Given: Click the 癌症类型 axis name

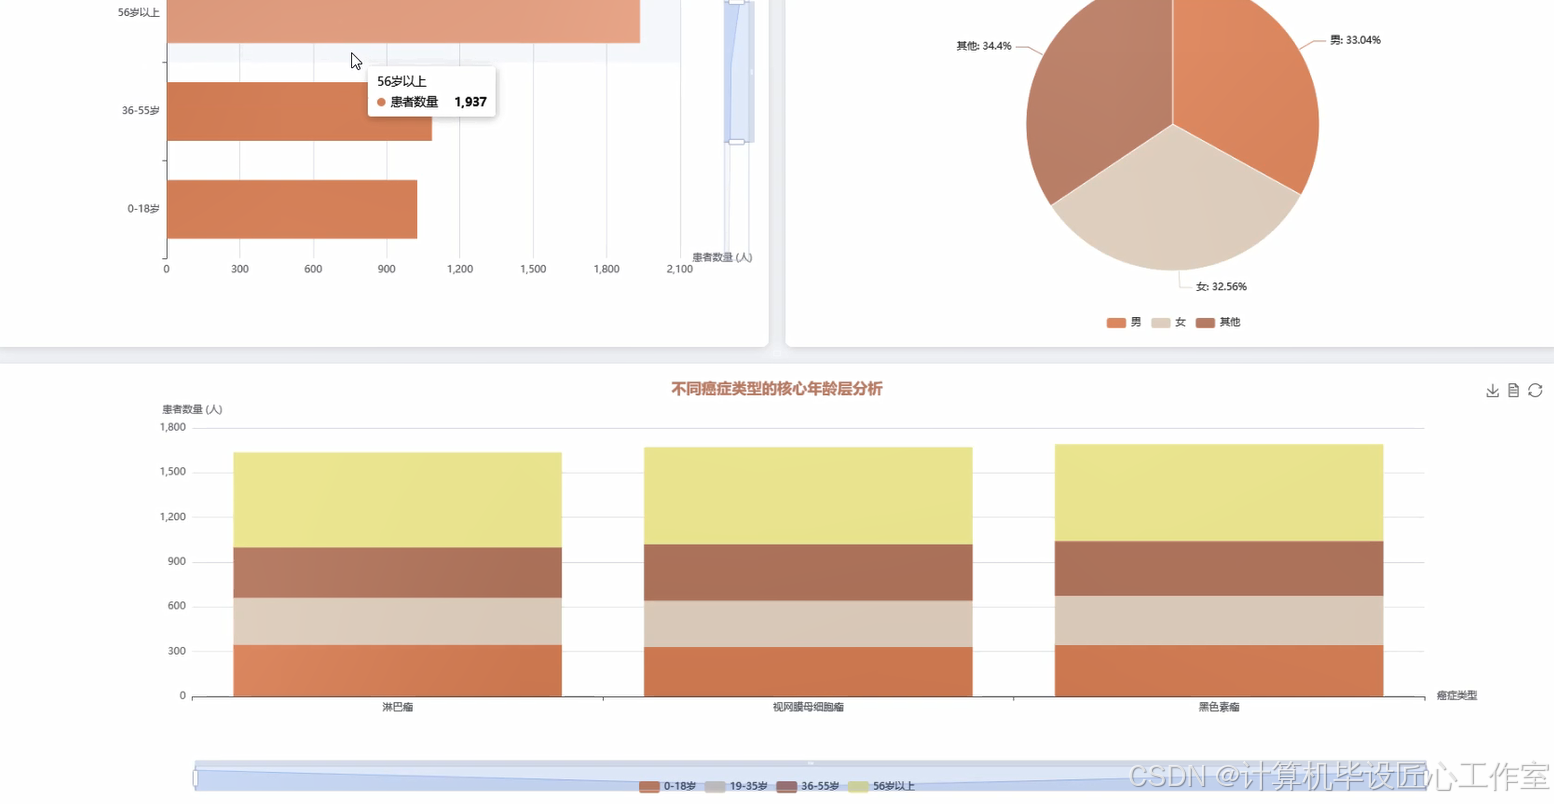Looking at the screenshot, I should (x=1457, y=696).
